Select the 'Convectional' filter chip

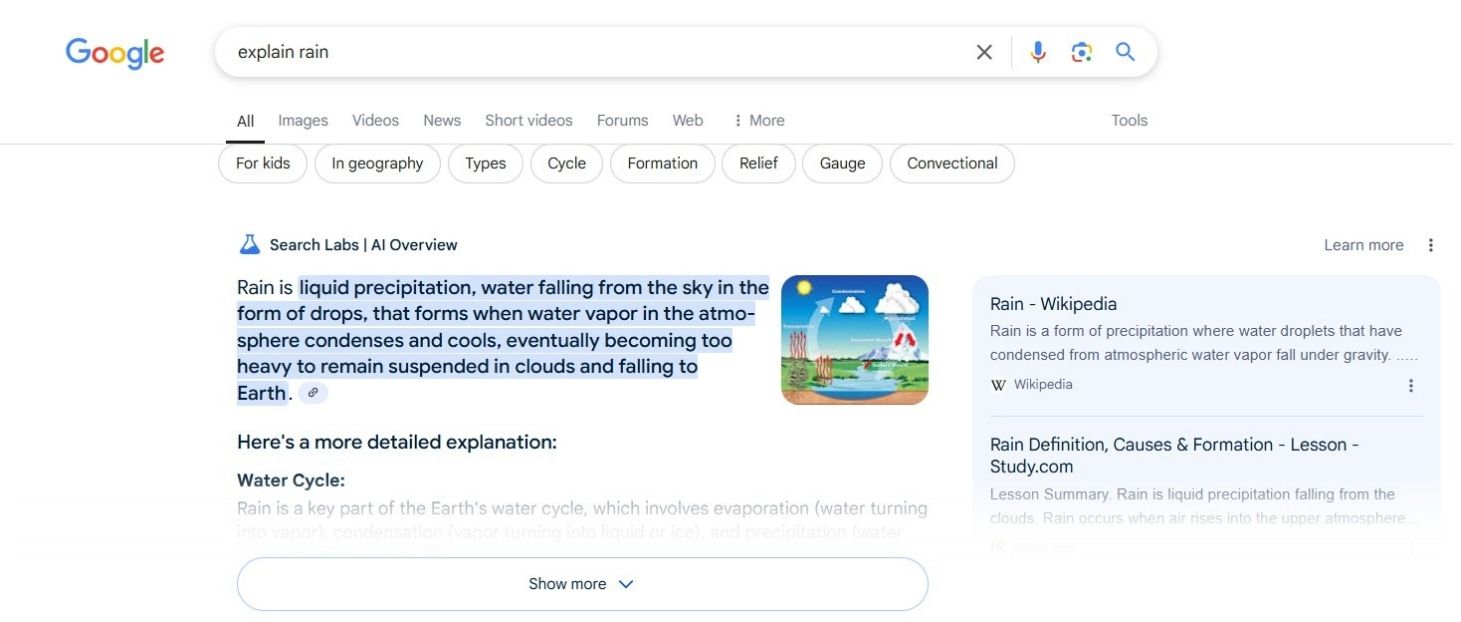coord(952,164)
